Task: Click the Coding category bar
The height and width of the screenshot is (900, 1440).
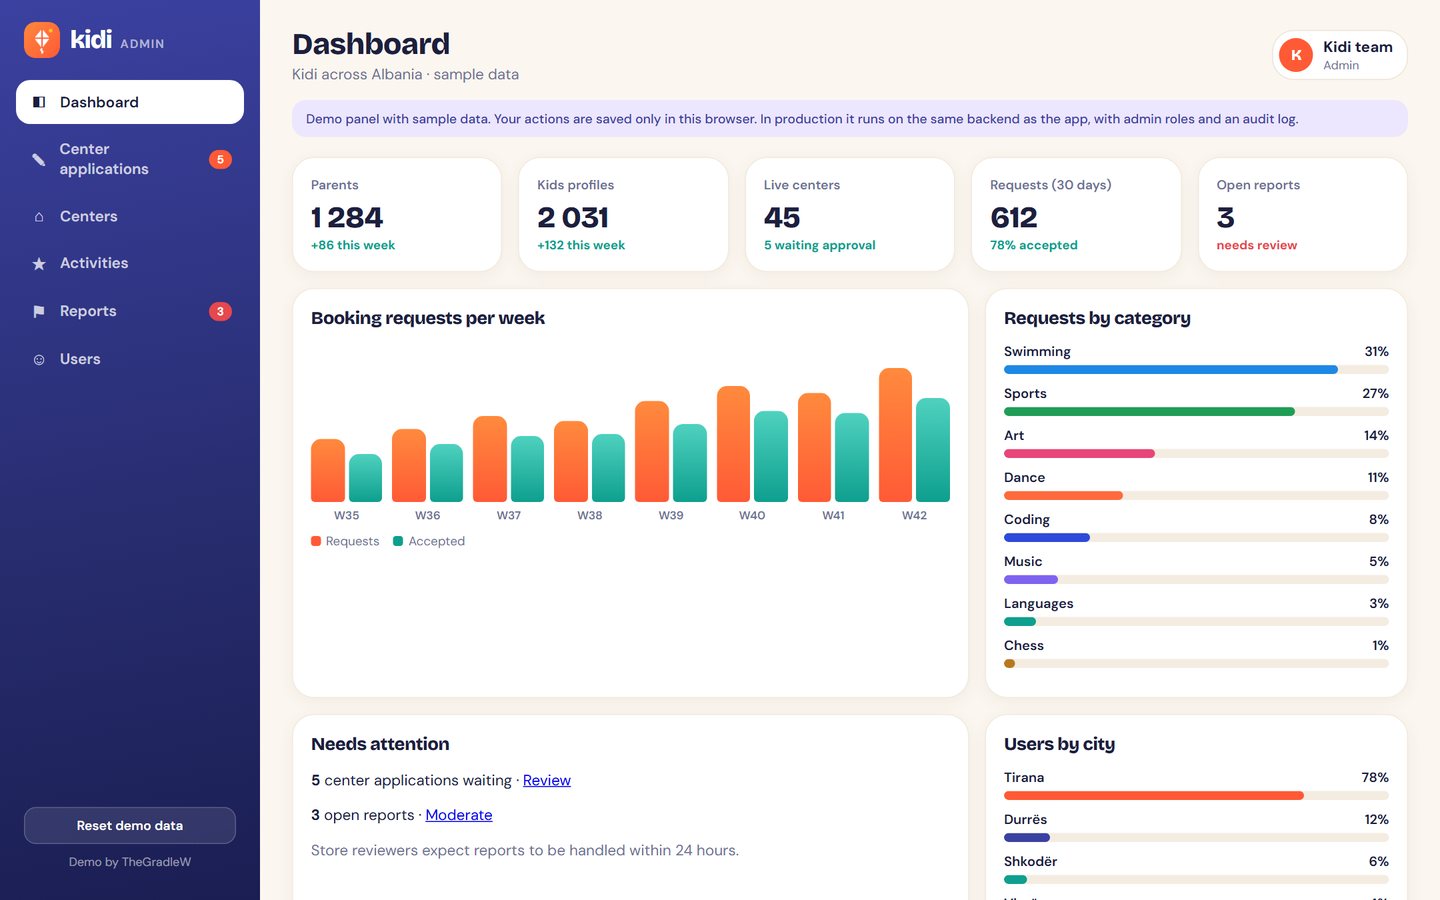Action: click(1196, 538)
